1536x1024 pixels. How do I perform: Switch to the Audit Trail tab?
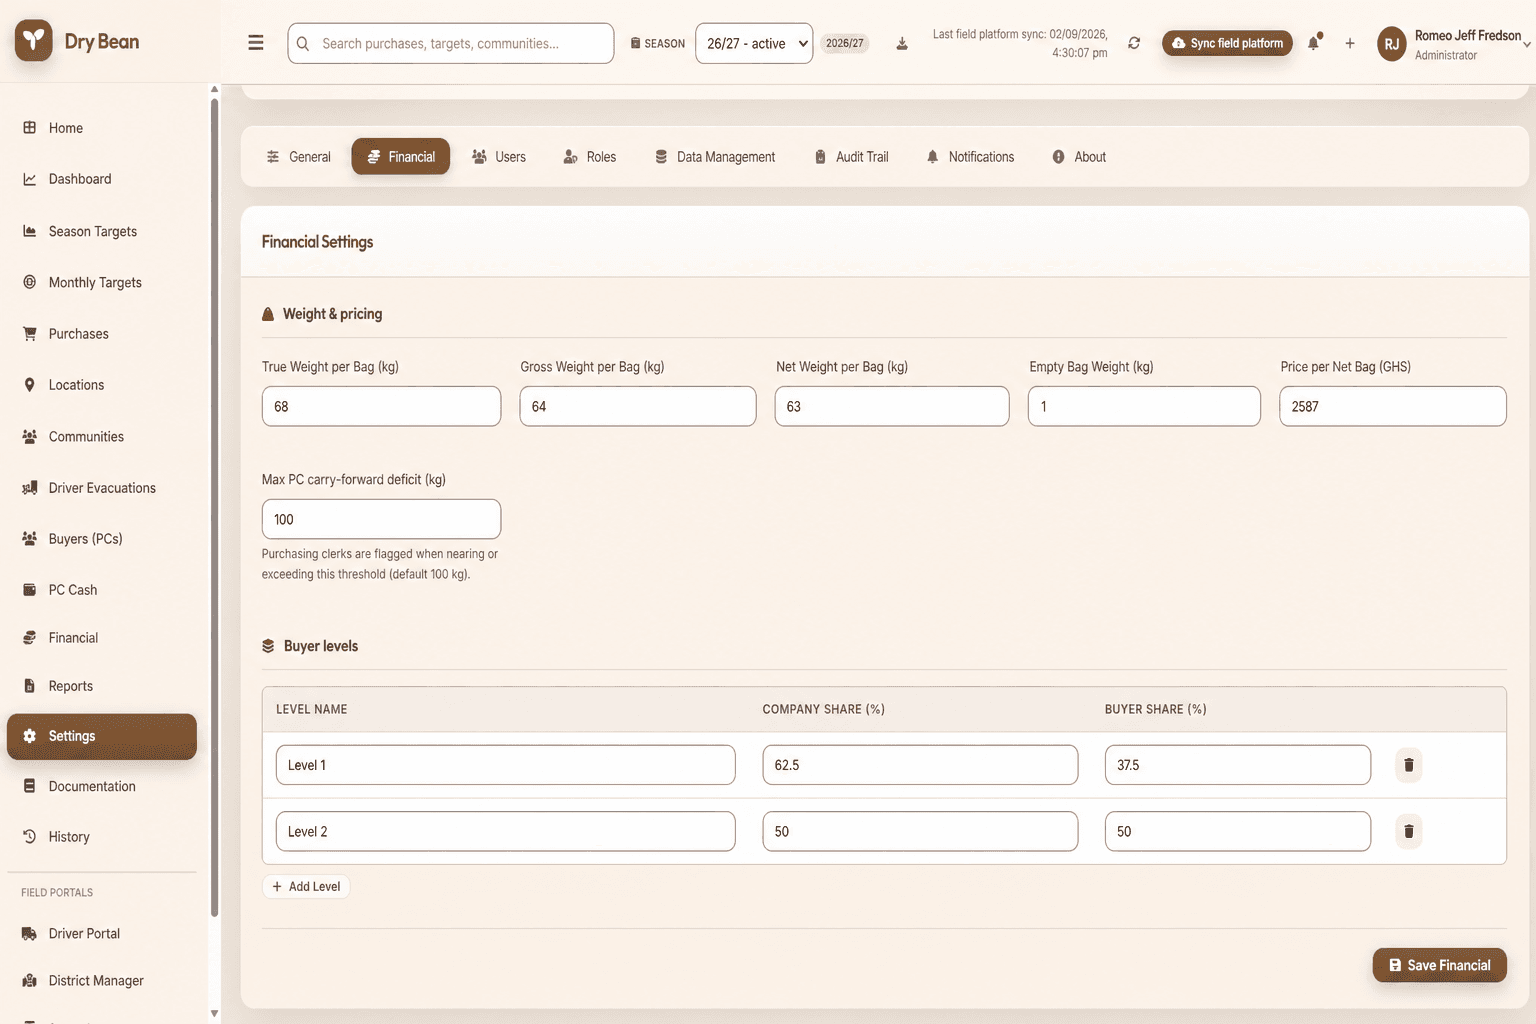click(851, 157)
